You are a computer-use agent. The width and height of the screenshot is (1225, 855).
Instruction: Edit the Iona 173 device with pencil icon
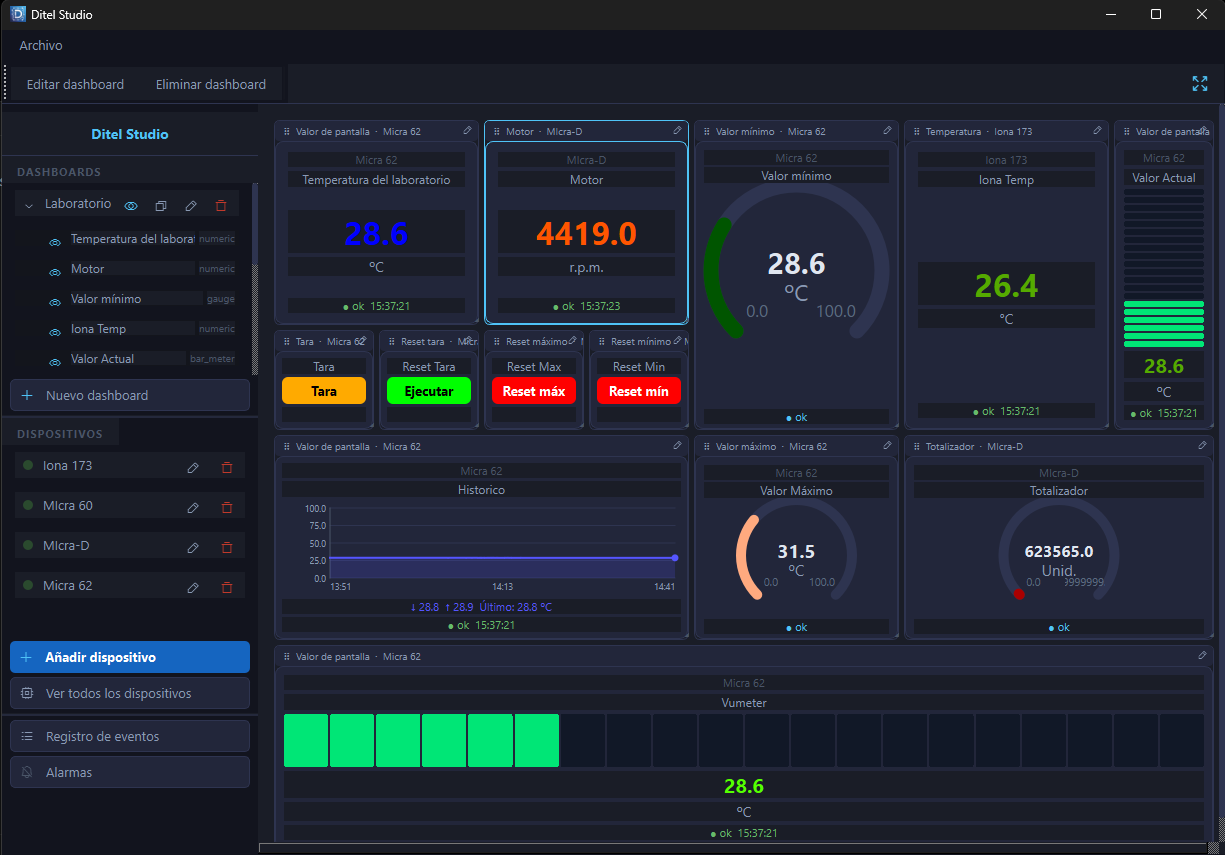point(193,467)
